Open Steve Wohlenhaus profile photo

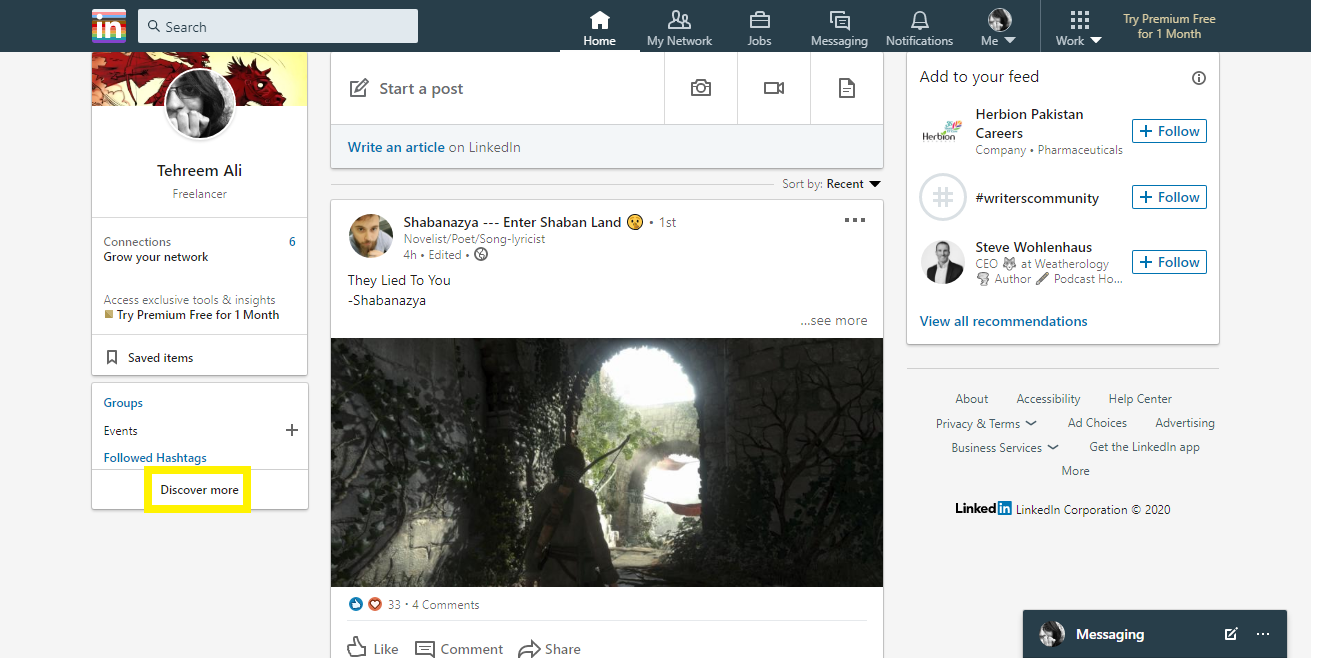[943, 263]
